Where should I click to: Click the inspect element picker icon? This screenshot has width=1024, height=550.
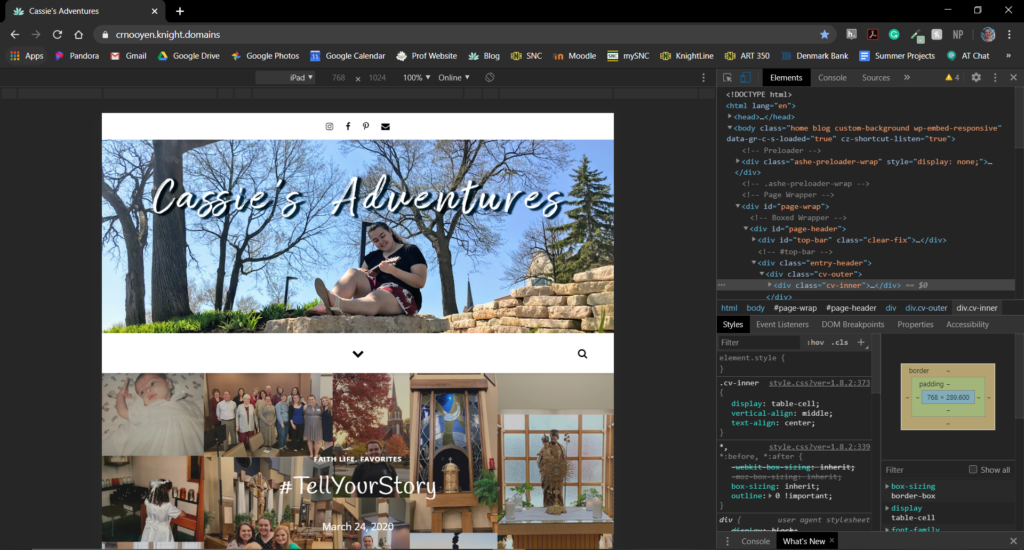[x=728, y=77]
